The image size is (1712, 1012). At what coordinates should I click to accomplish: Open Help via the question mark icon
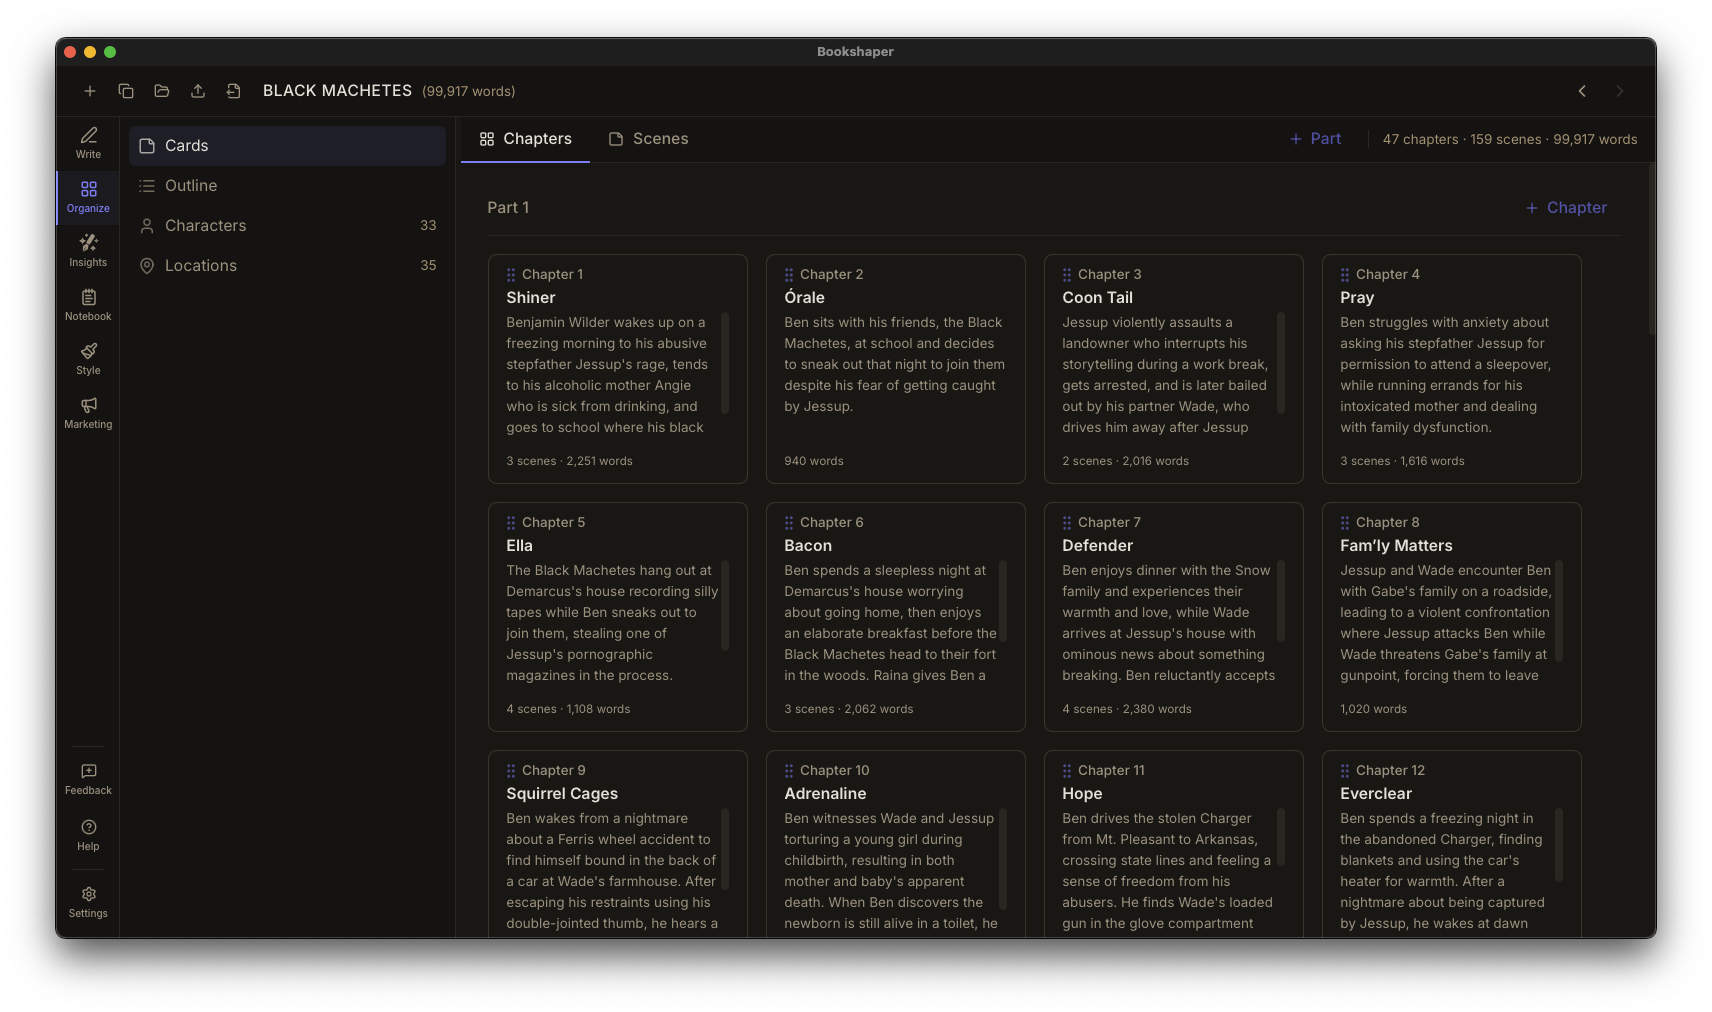click(x=88, y=834)
